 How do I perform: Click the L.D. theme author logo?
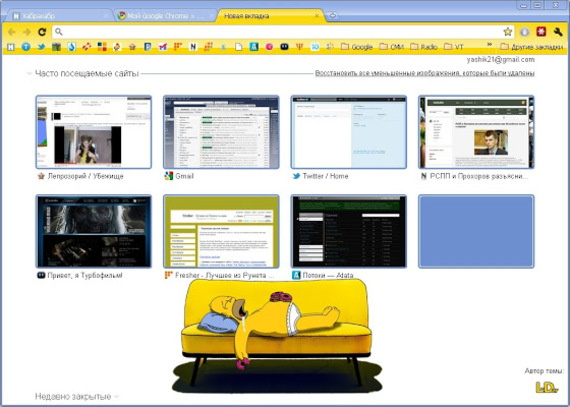[x=547, y=387]
